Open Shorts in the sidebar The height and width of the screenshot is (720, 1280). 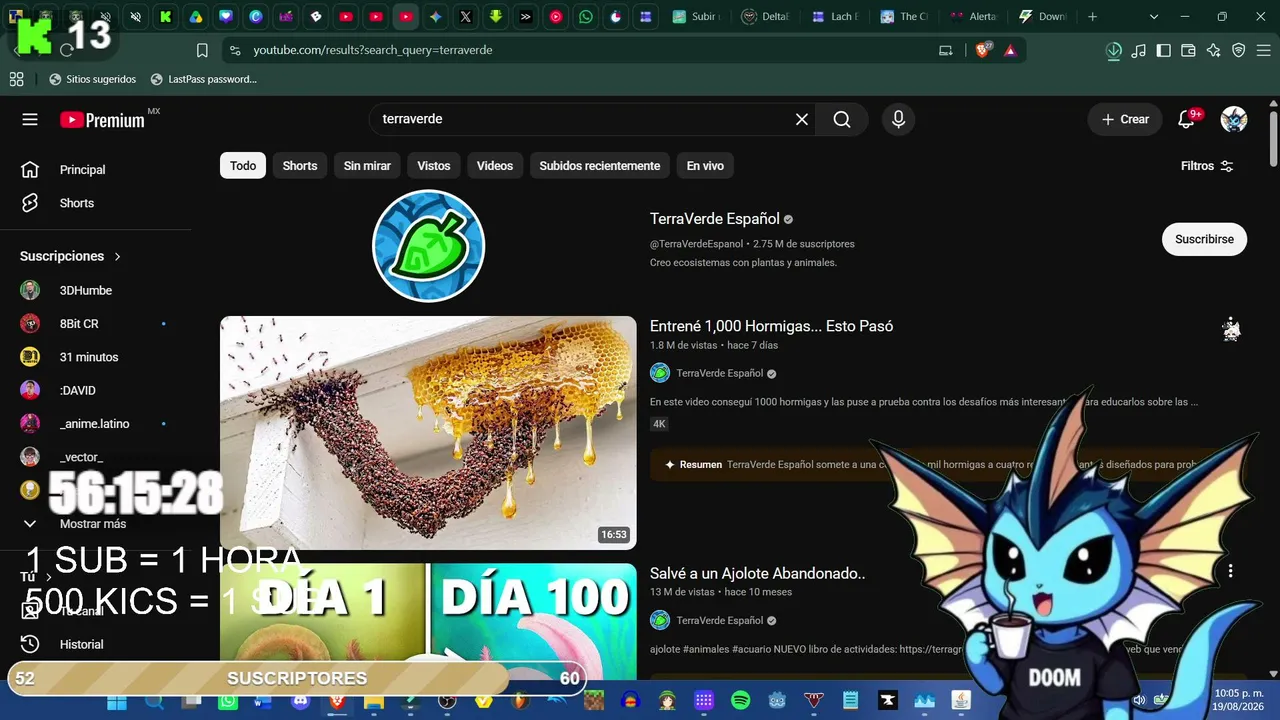tap(77, 203)
